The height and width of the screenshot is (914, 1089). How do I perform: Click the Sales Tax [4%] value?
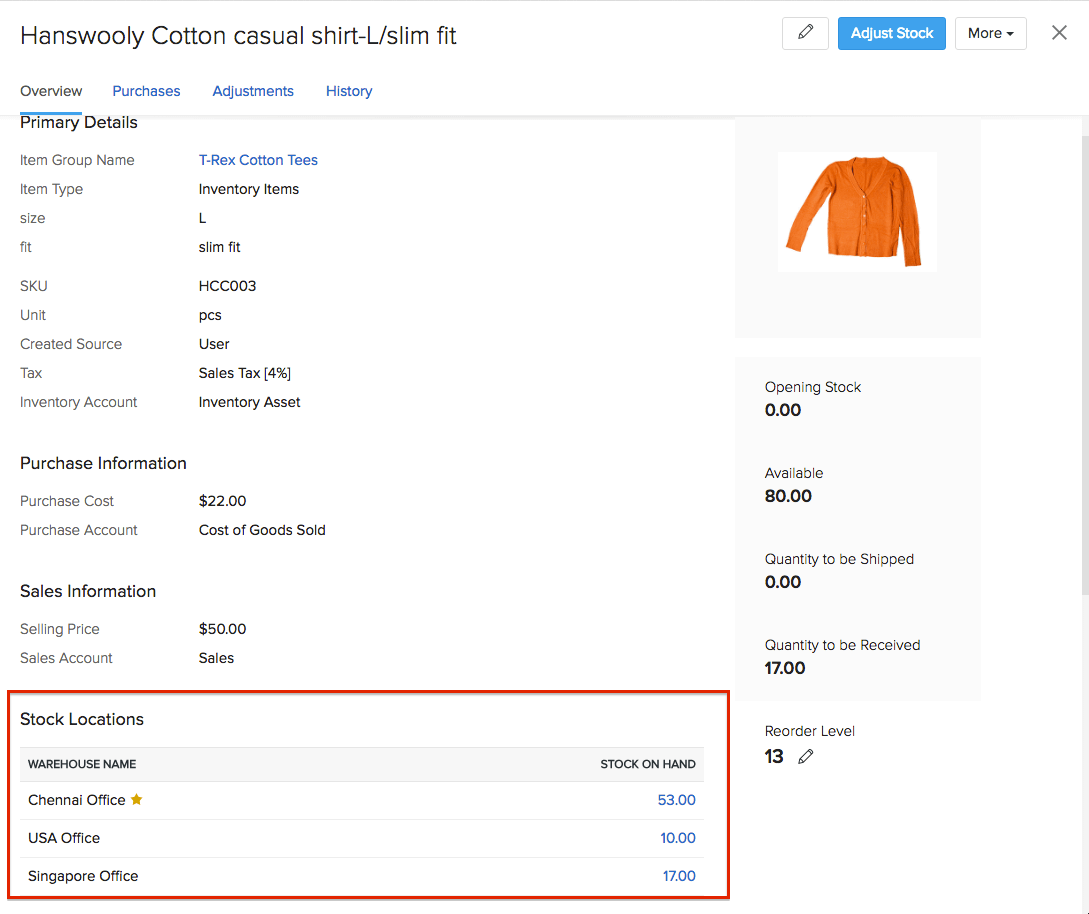pos(244,374)
